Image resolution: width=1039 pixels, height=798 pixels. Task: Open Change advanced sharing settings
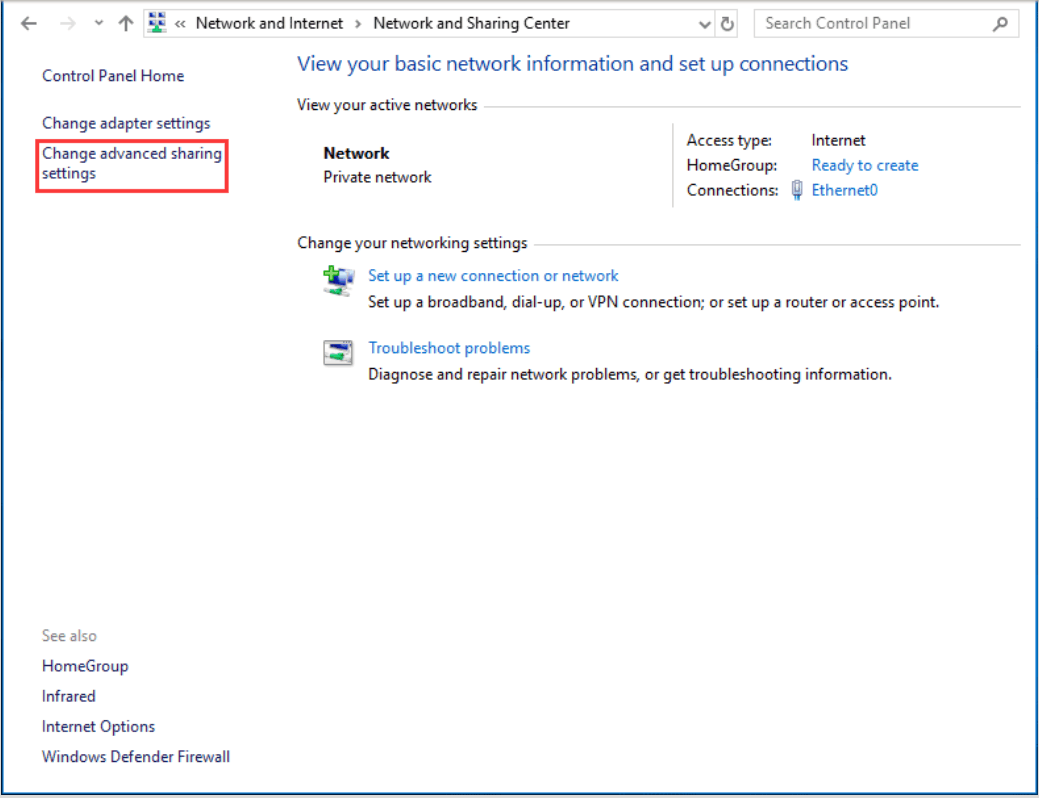[132, 164]
